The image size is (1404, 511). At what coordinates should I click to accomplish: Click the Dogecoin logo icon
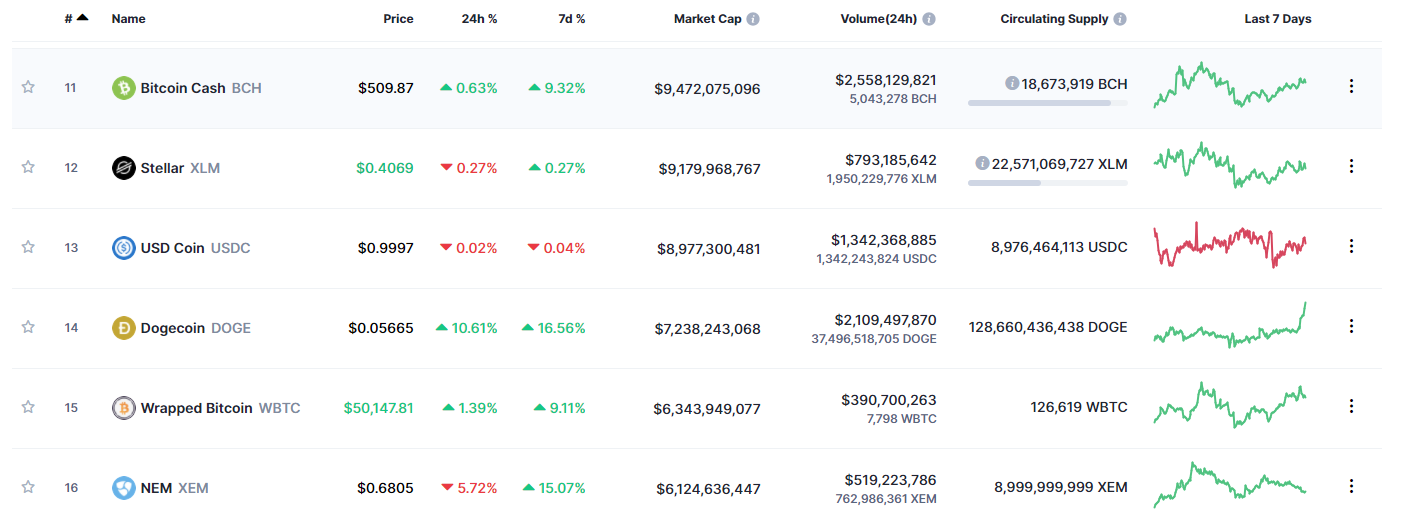click(123, 328)
